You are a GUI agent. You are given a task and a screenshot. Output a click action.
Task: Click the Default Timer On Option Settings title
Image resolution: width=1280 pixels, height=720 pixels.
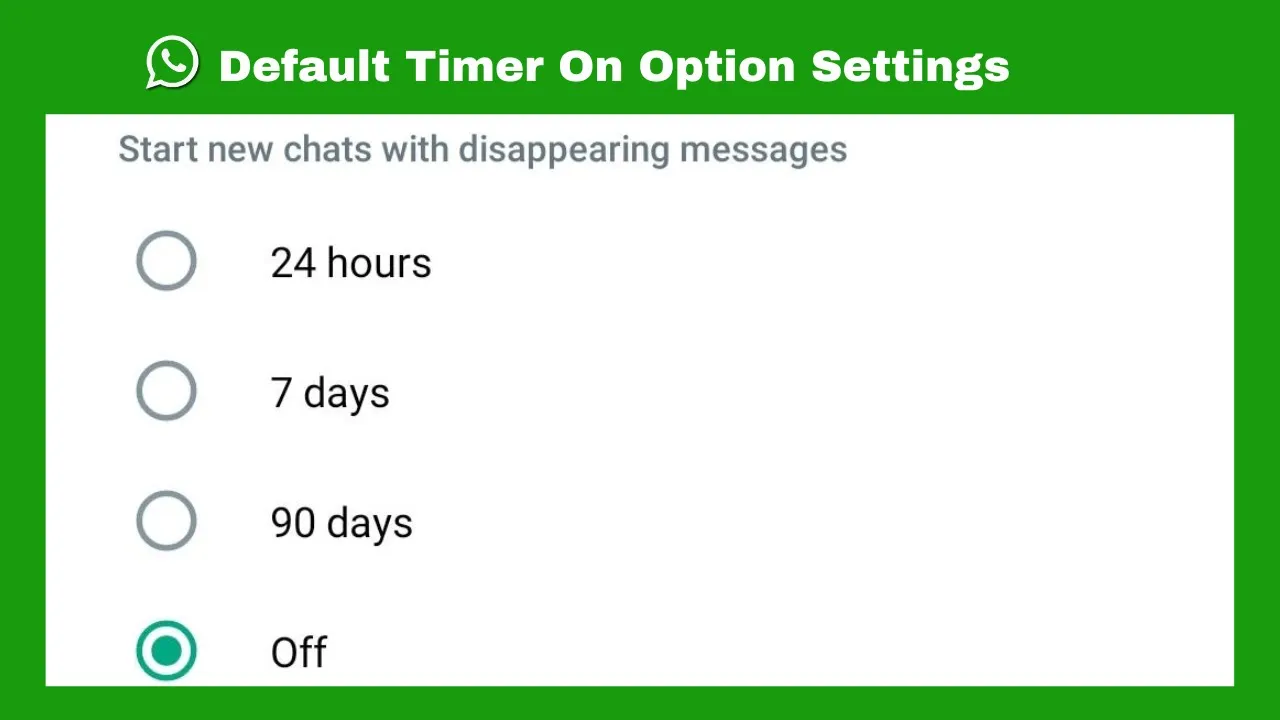(x=614, y=67)
